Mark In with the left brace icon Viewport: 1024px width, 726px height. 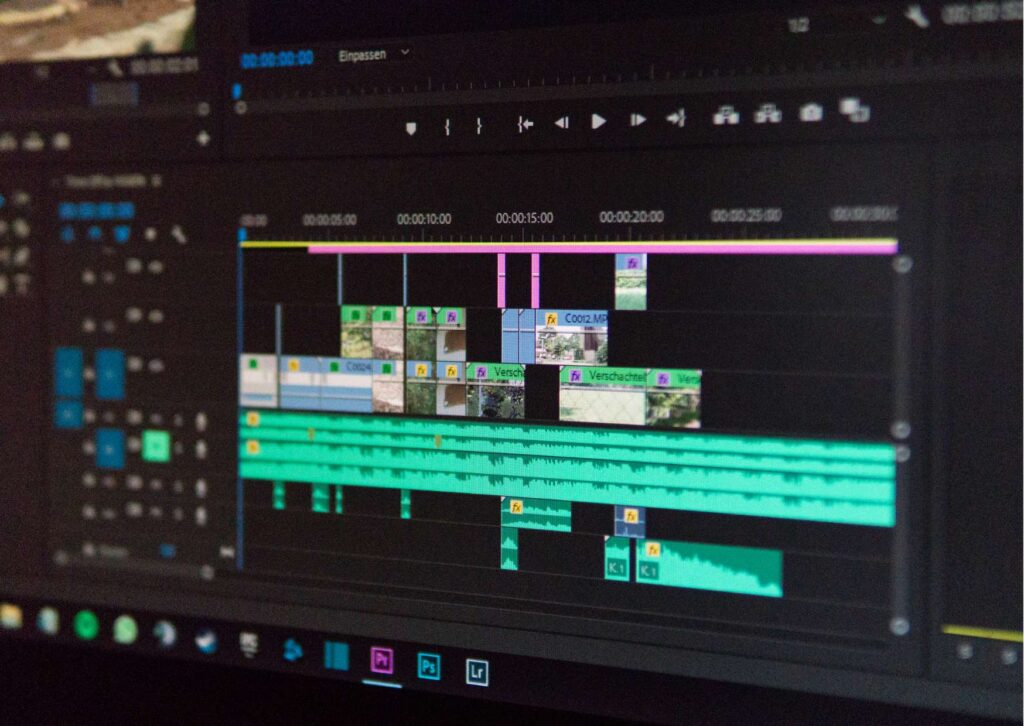coord(447,126)
